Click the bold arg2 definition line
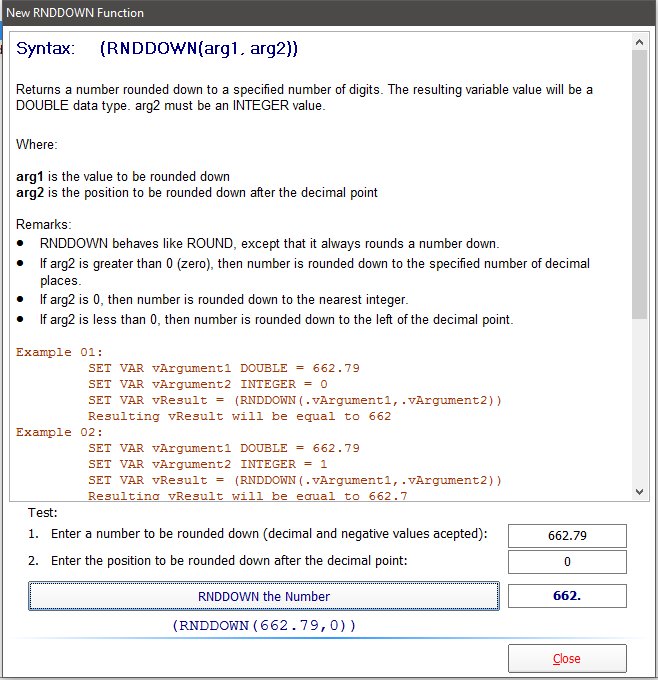This screenshot has width=658, height=680. [x=196, y=192]
